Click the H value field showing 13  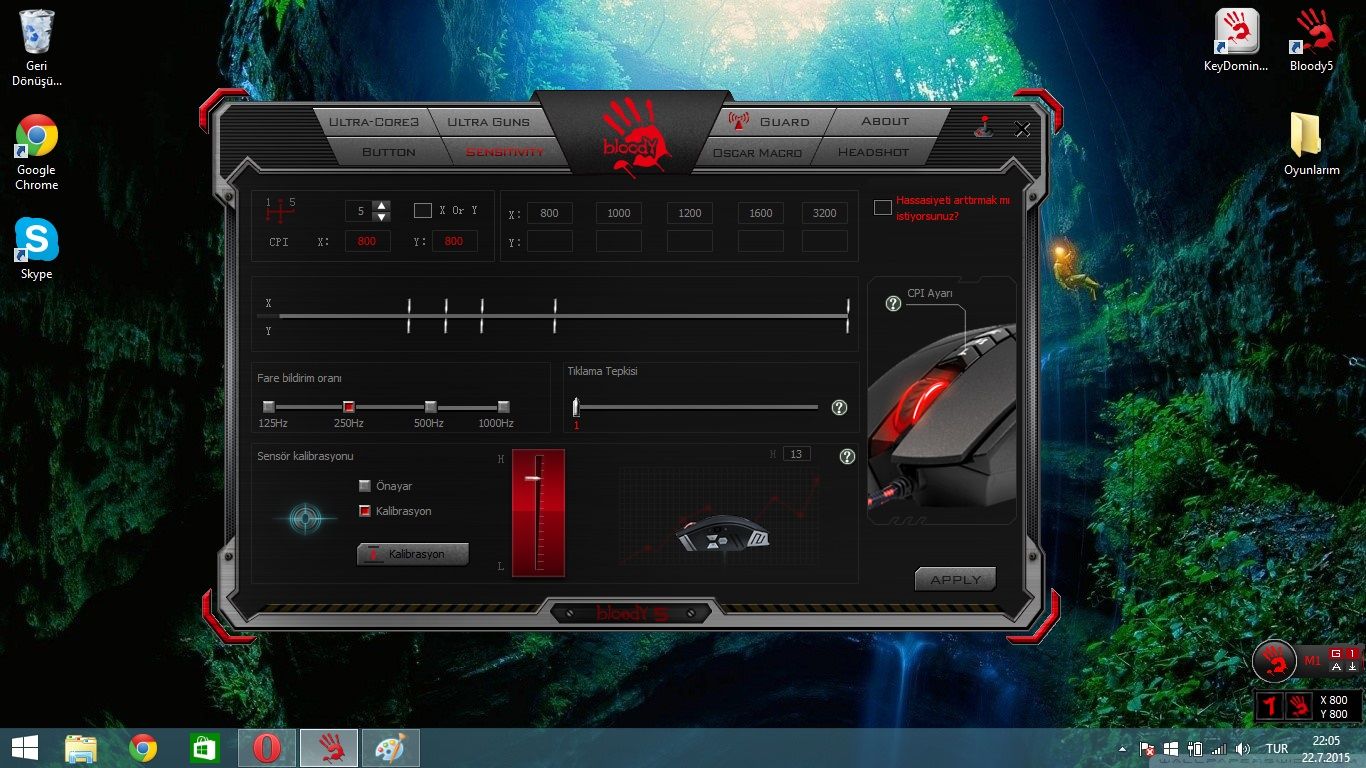click(x=797, y=454)
